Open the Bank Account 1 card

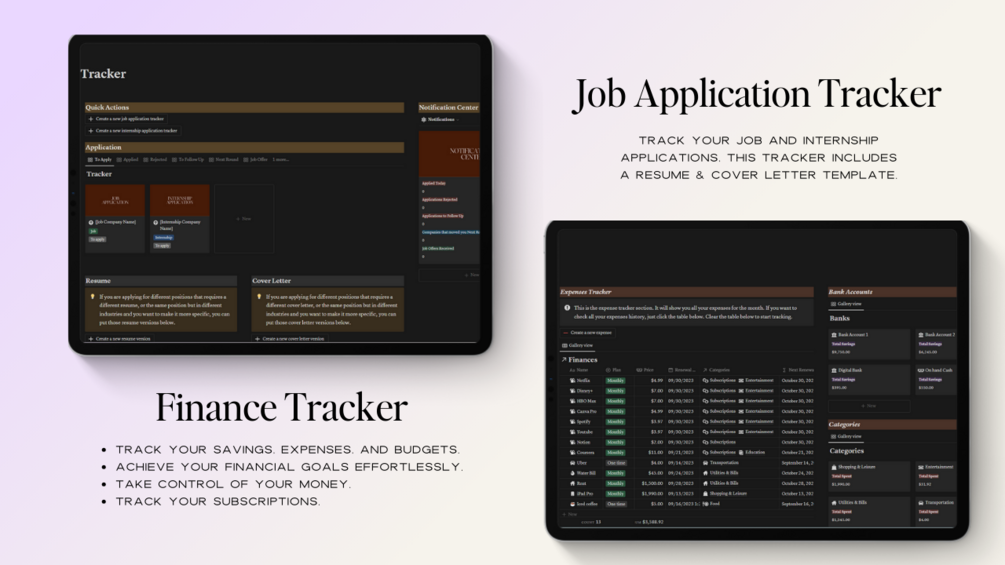[x=869, y=344]
